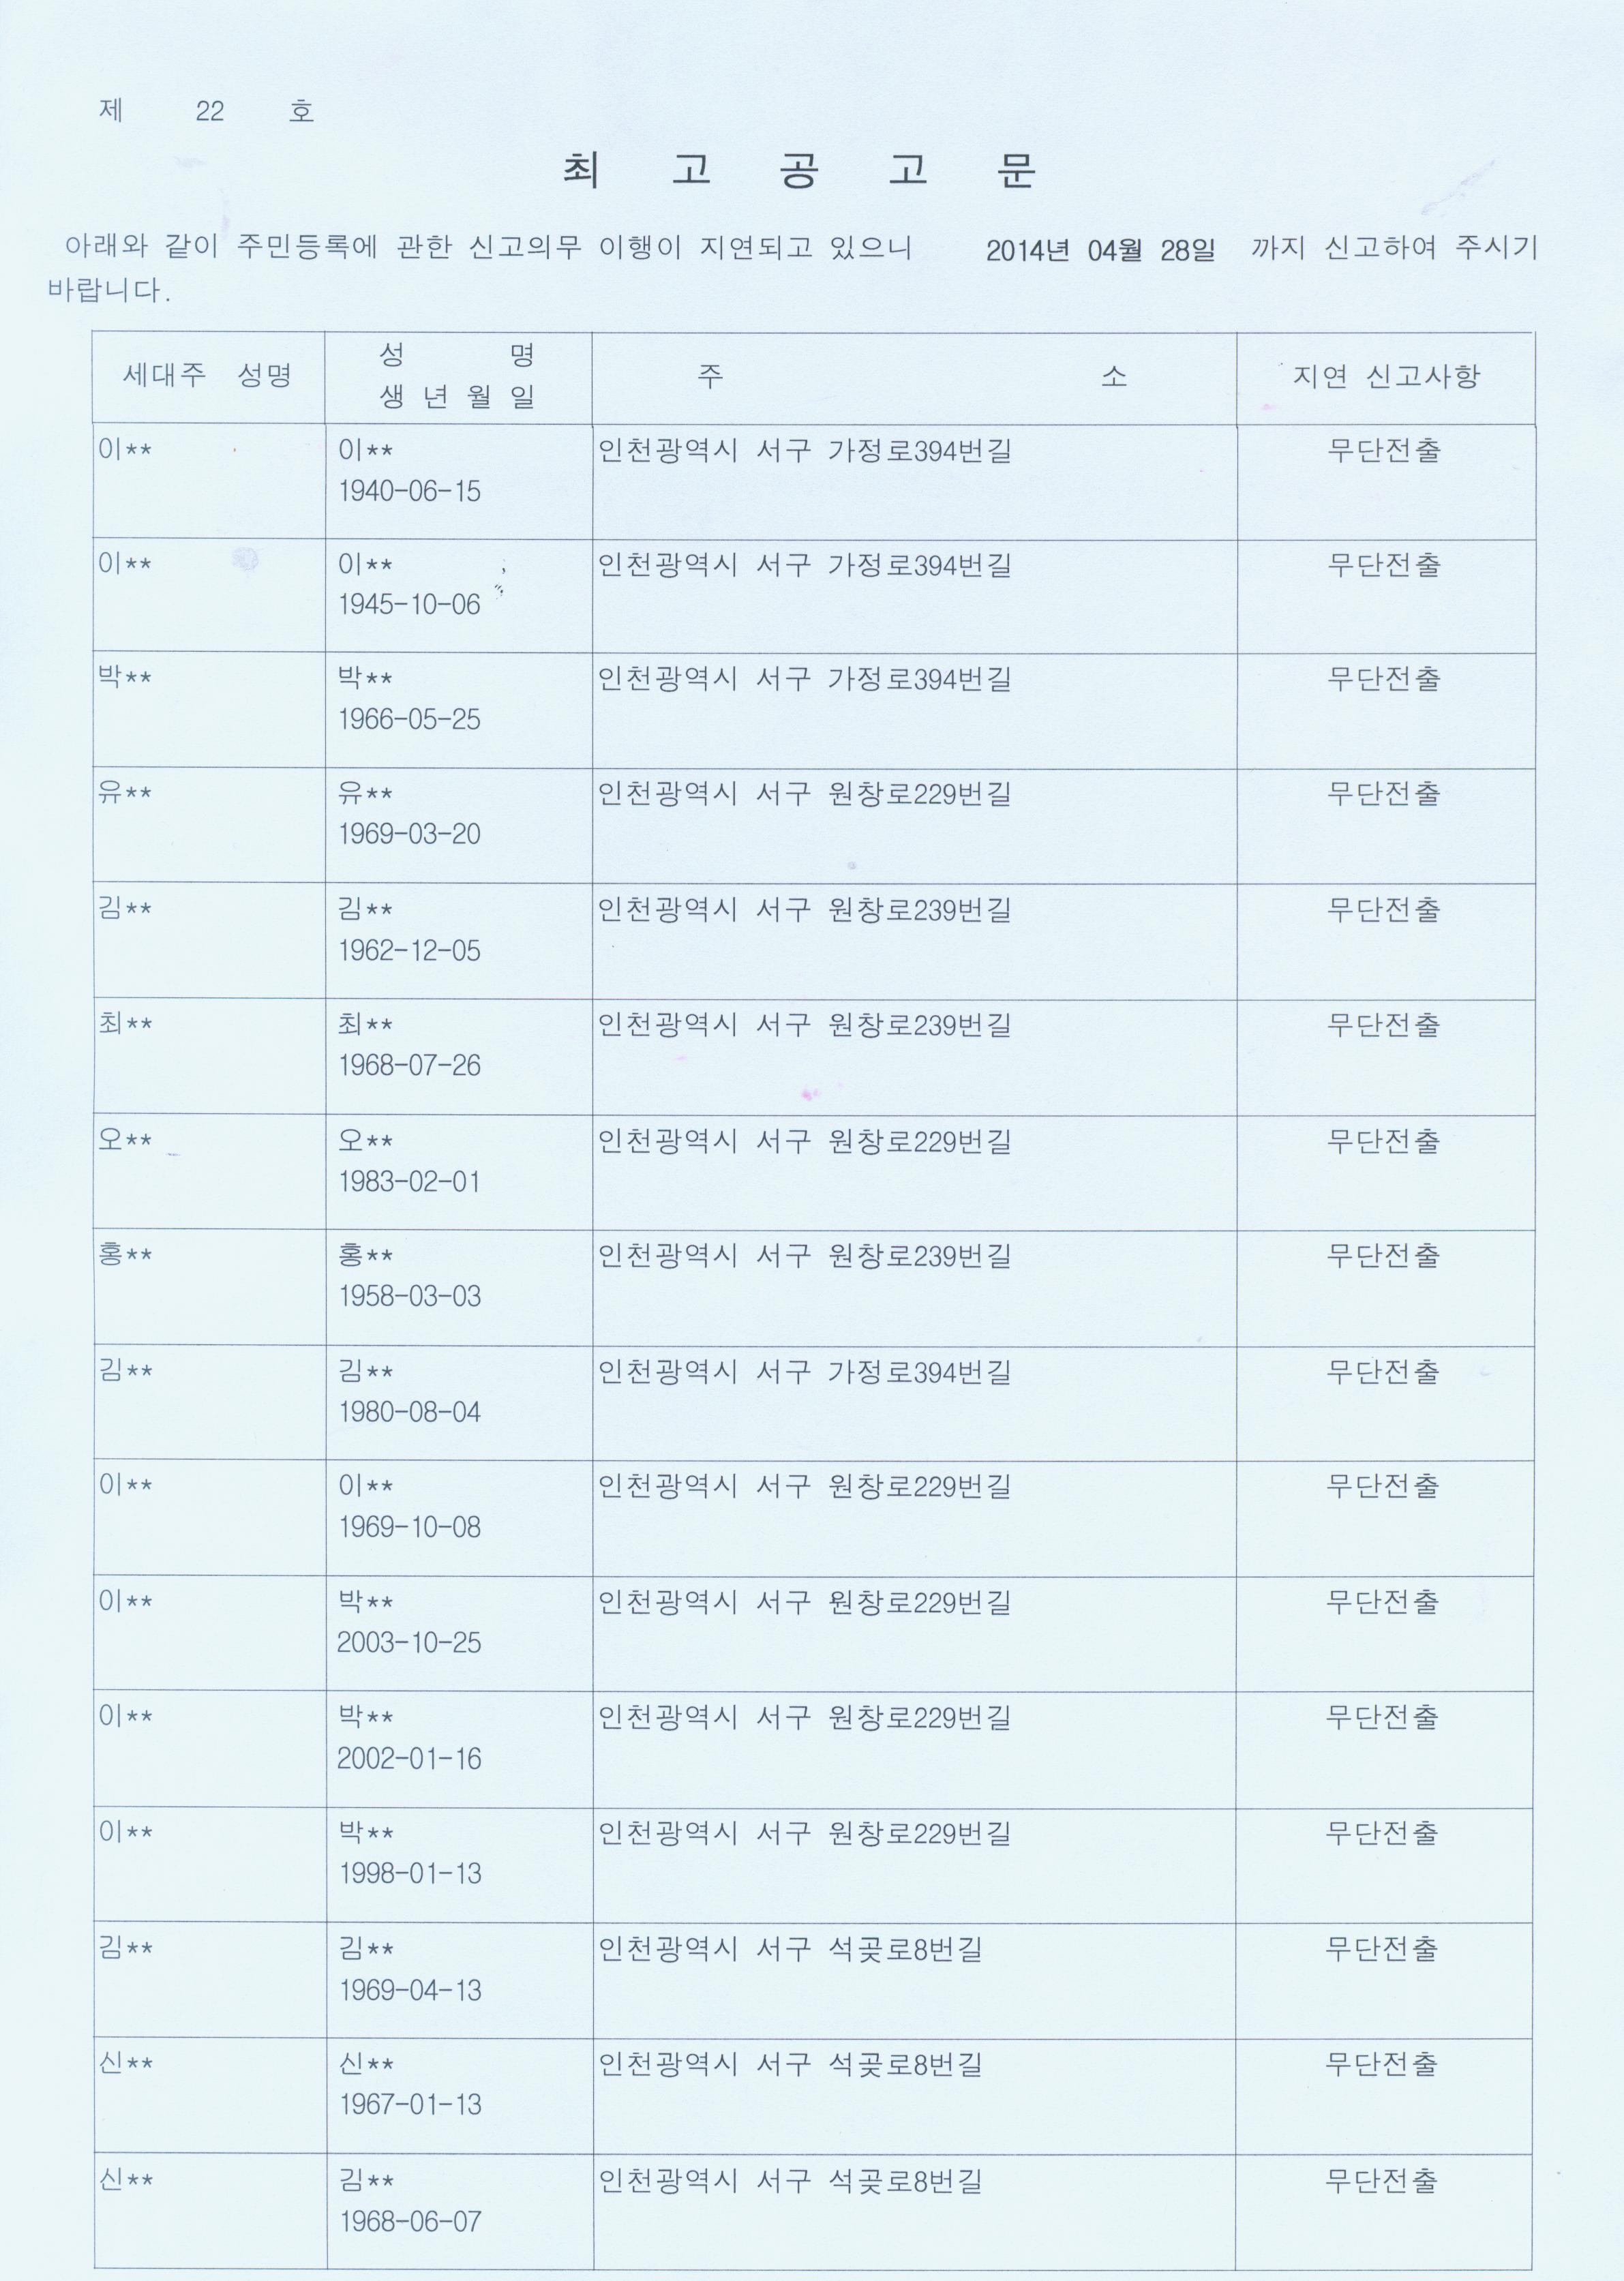The height and width of the screenshot is (2281, 1624).
Task: Select birthdate 1968-06-07 in last row
Action: coord(410,2221)
